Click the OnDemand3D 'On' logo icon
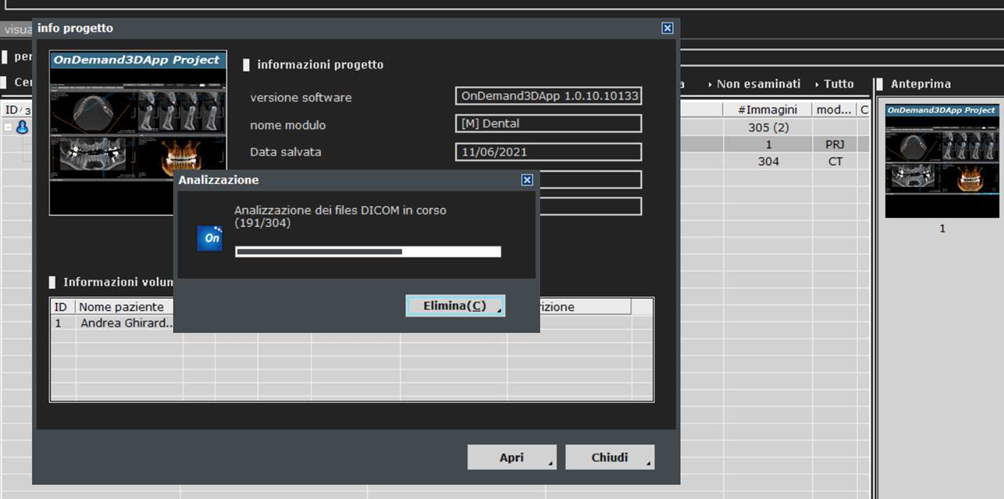 coord(209,238)
